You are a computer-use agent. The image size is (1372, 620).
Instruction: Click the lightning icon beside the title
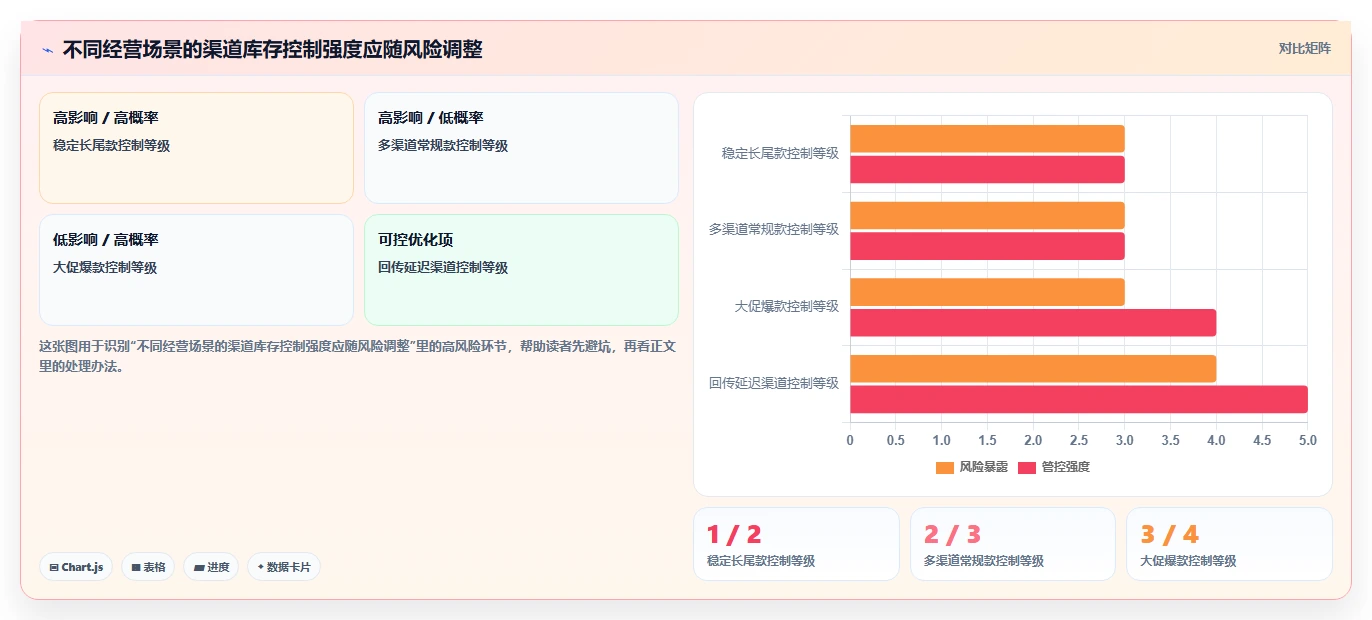click(x=48, y=50)
